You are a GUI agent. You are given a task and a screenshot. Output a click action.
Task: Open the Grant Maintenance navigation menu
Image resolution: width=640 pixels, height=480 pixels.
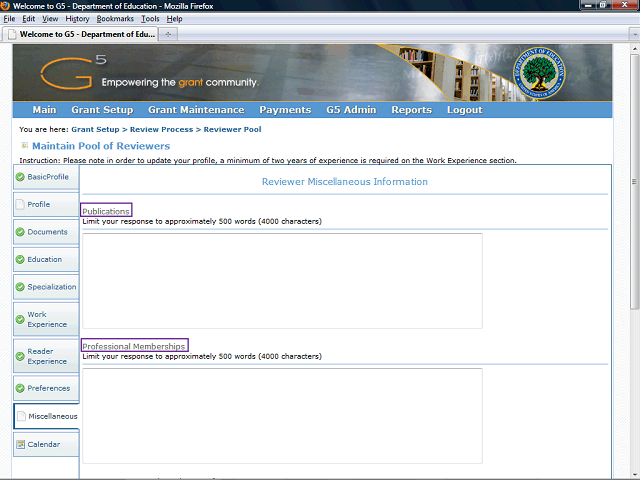(196, 110)
